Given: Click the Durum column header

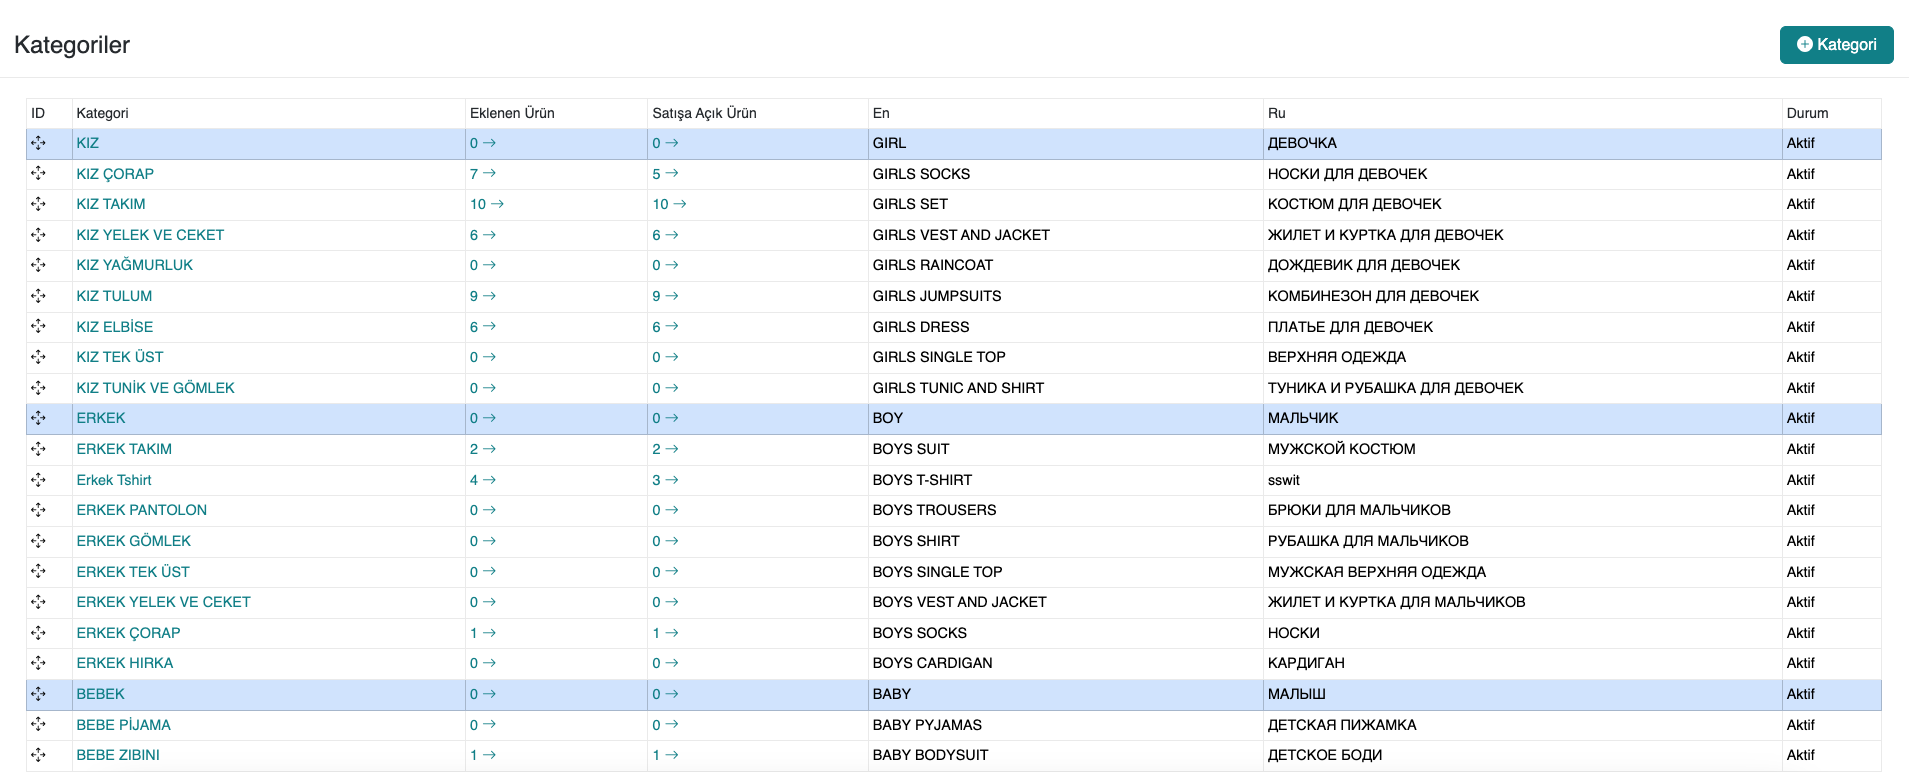Looking at the screenshot, I should (1807, 113).
